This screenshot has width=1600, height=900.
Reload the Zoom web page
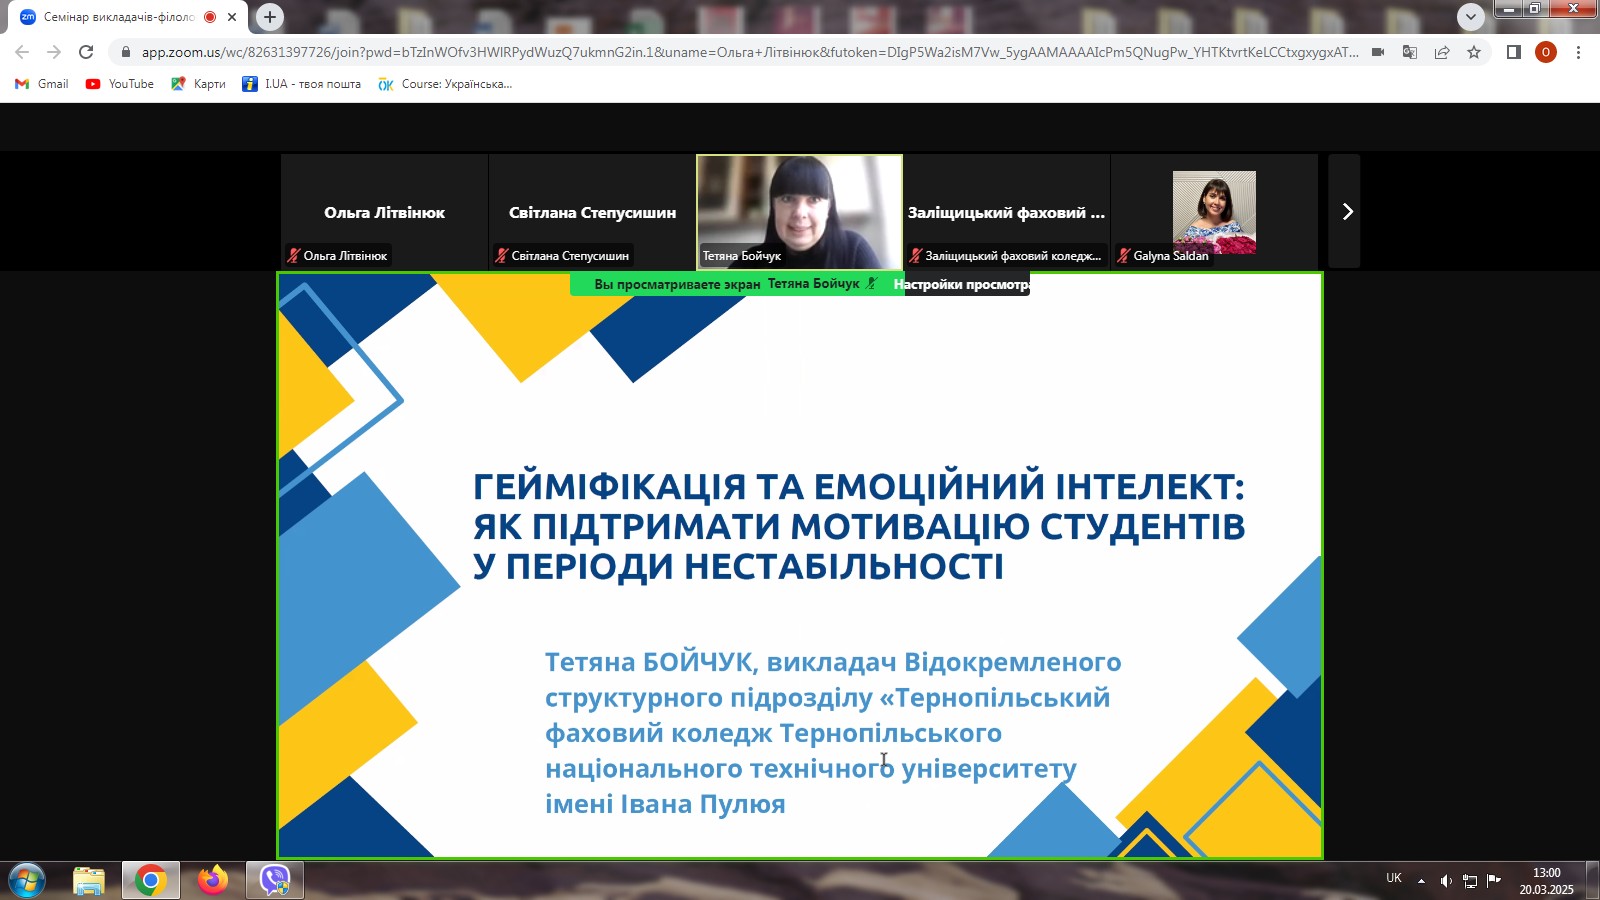(x=86, y=52)
